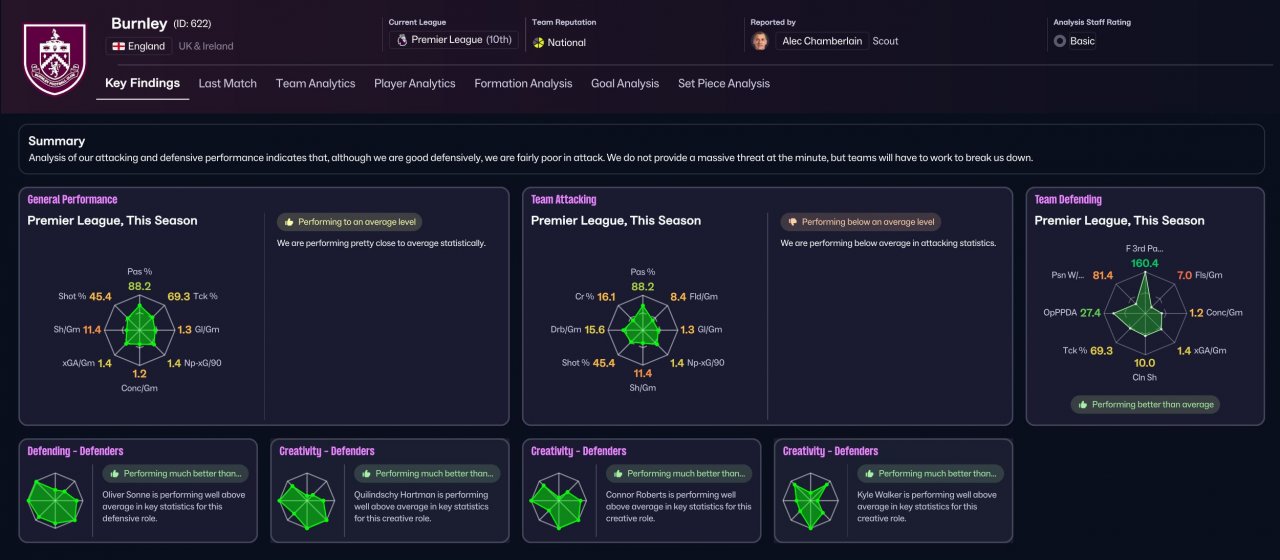Click the Basic staff rating icon
Viewport: 1280px width, 560px height.
[x=1060, y=42]
